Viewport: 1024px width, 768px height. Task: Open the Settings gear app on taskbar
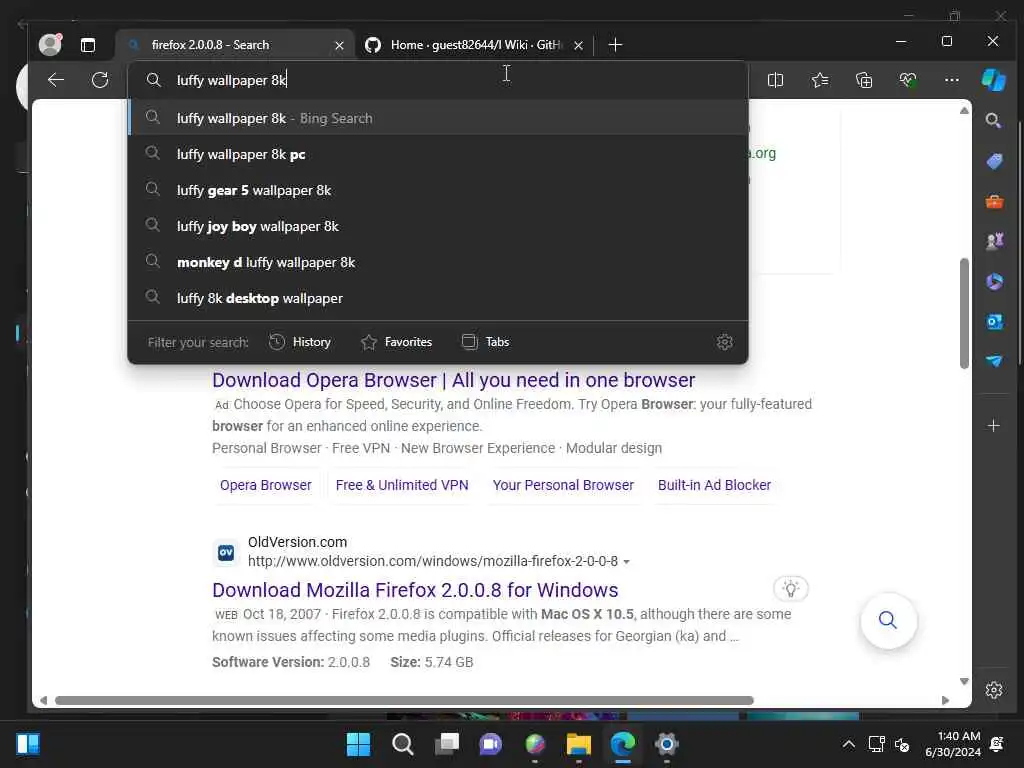point(666,744)
